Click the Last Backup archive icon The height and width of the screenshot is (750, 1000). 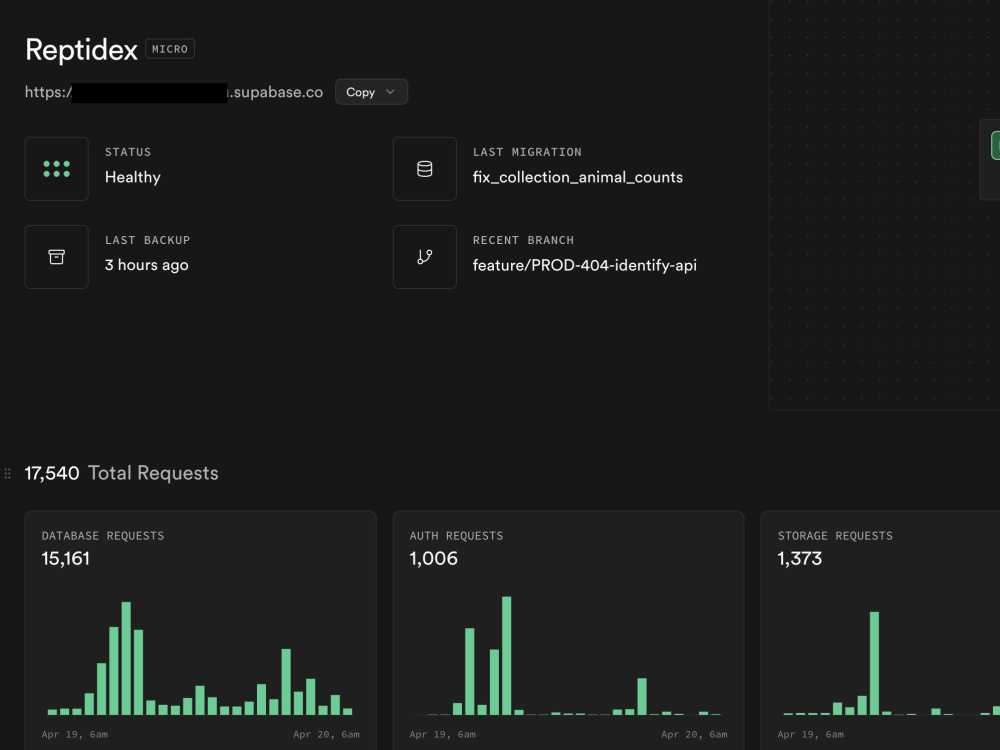pos(56,257)
